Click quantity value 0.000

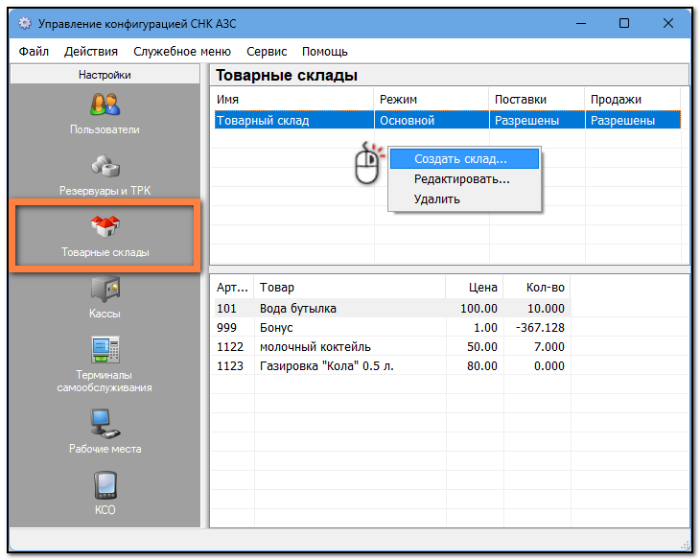coord(549,366)
